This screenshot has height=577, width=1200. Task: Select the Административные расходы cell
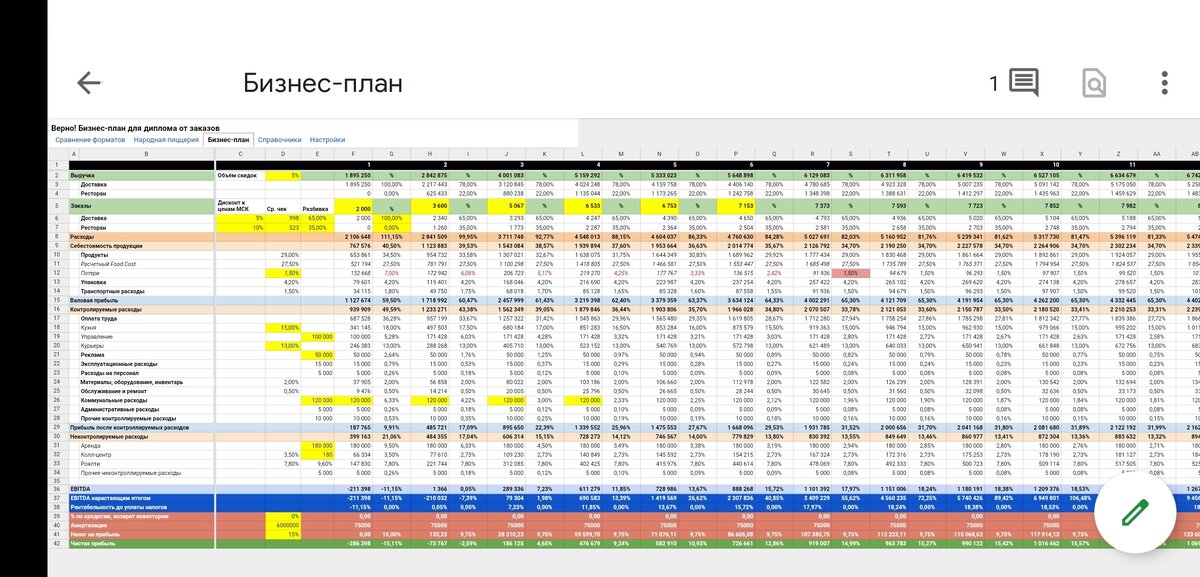coord(120,408)
